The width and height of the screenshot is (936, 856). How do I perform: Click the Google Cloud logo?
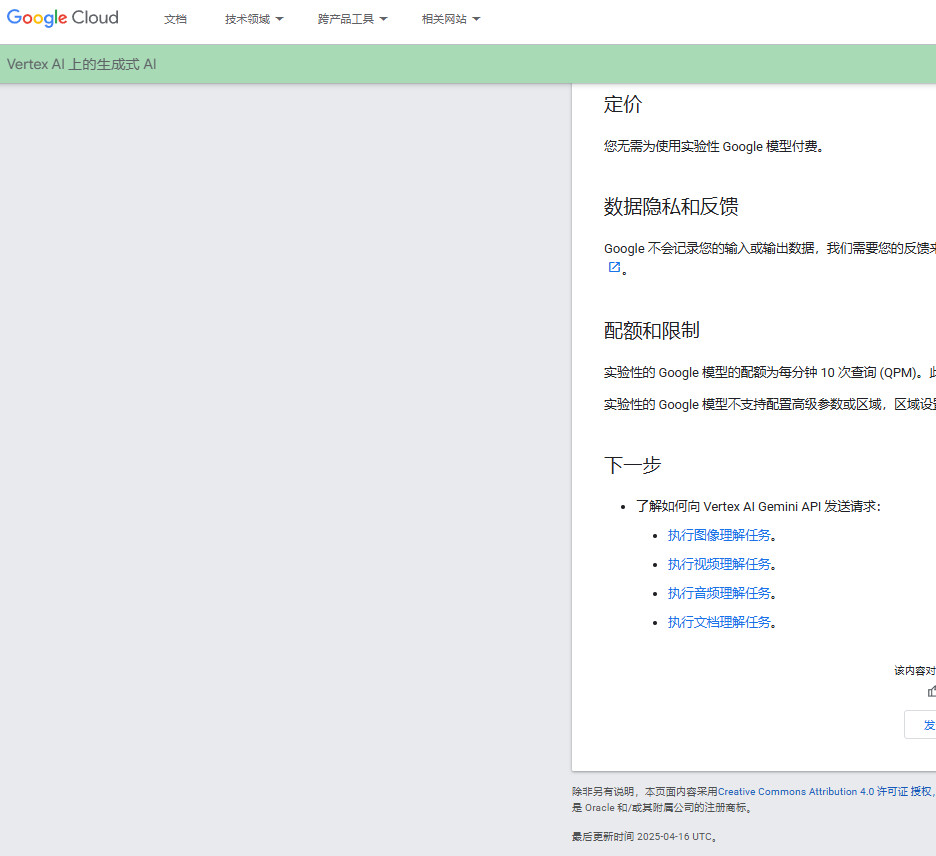(63, 18)
